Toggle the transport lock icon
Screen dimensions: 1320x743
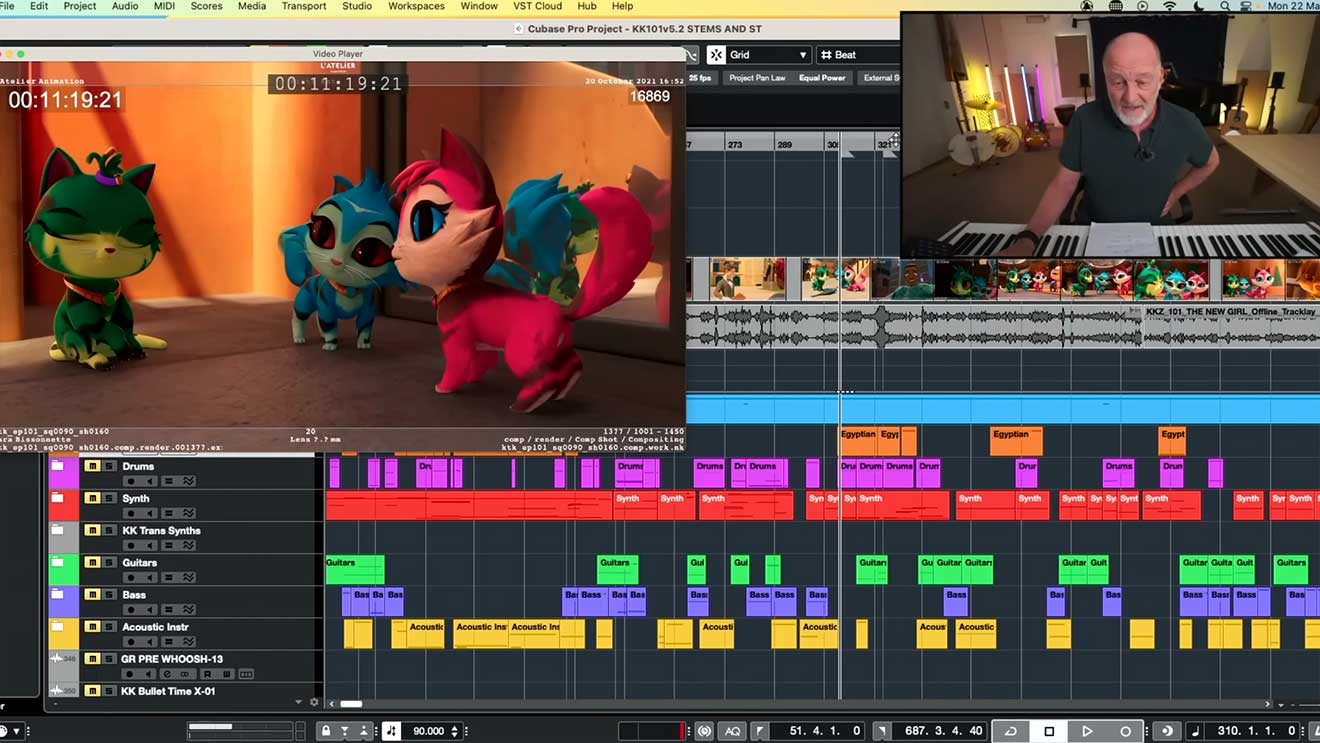[x=325, y=731]
